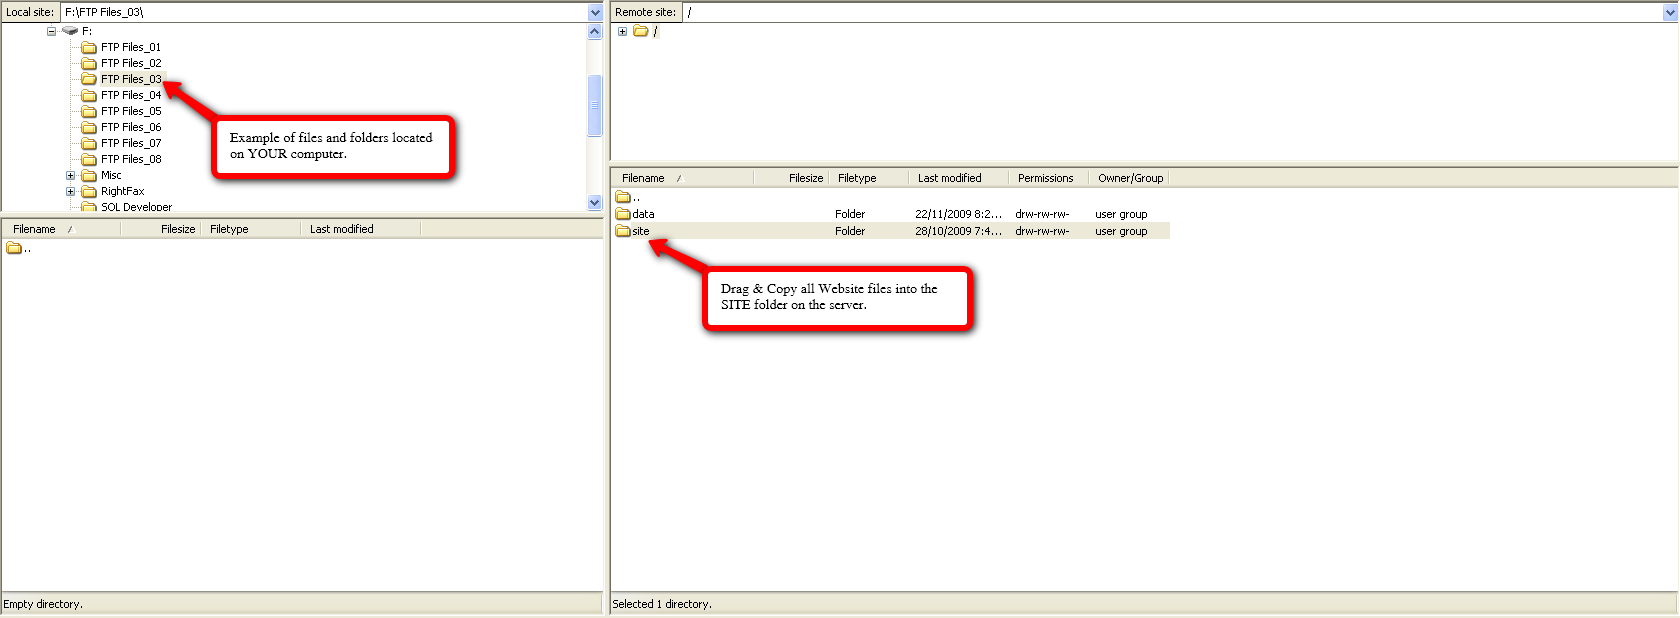
Task: Click the FTP Files_01 folder icon
Action: tap(89, 47)
